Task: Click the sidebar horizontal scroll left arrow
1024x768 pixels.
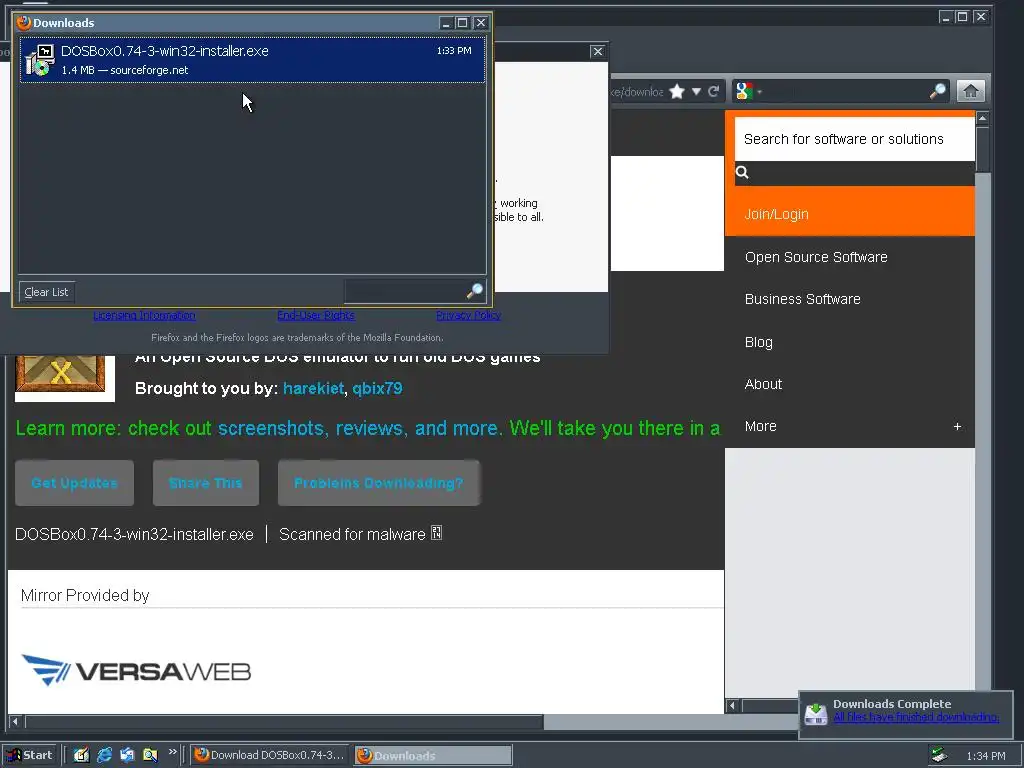Action: click(x=732, y=705)
